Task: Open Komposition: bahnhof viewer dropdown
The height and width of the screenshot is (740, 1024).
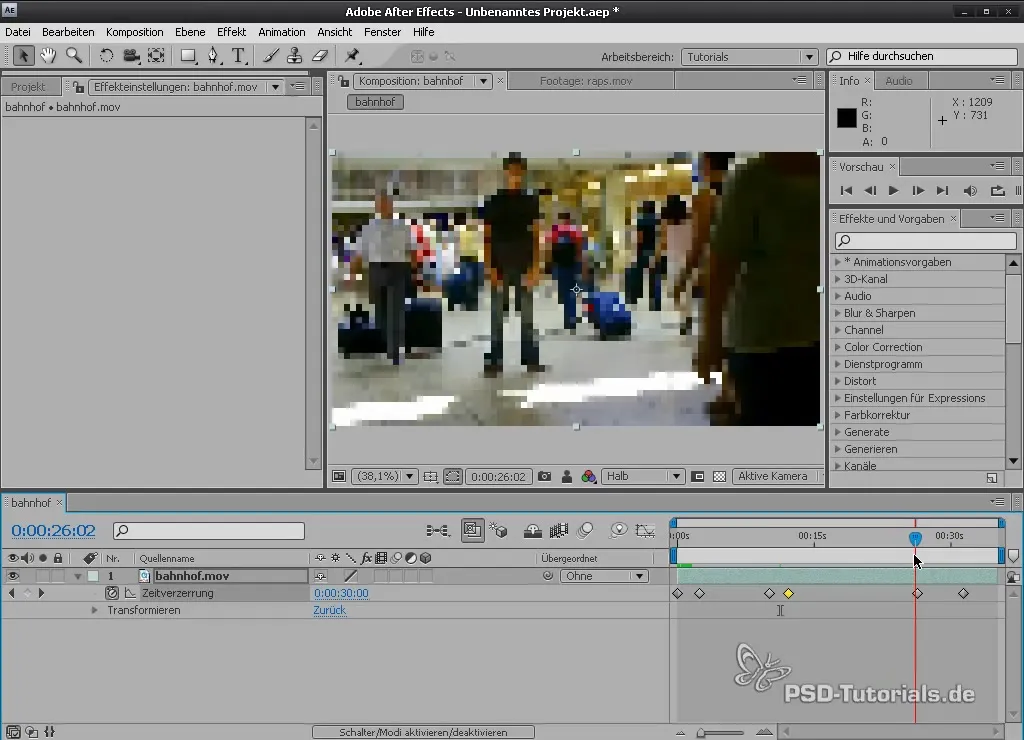Action: (483, 81)
